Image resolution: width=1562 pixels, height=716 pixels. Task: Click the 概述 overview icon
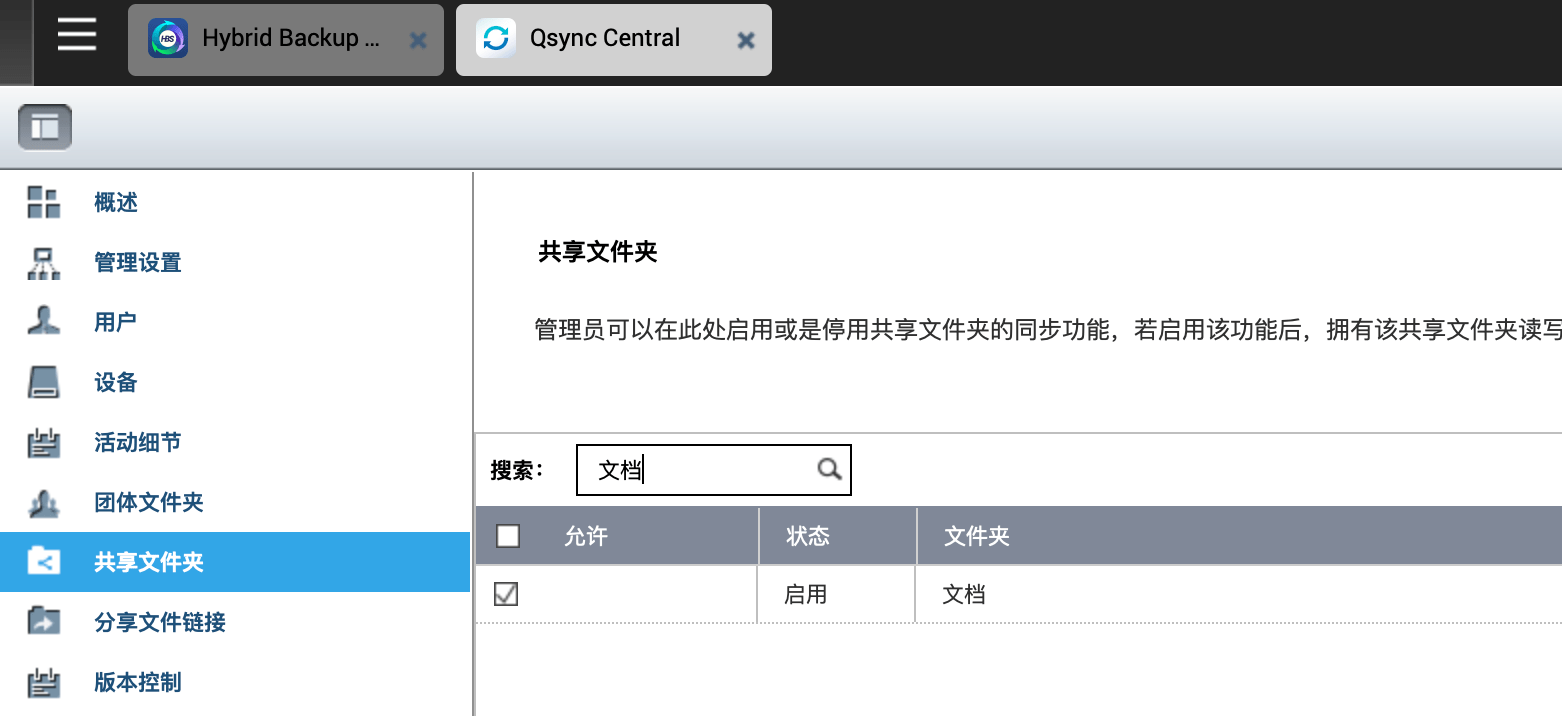[x=44, y=202]
